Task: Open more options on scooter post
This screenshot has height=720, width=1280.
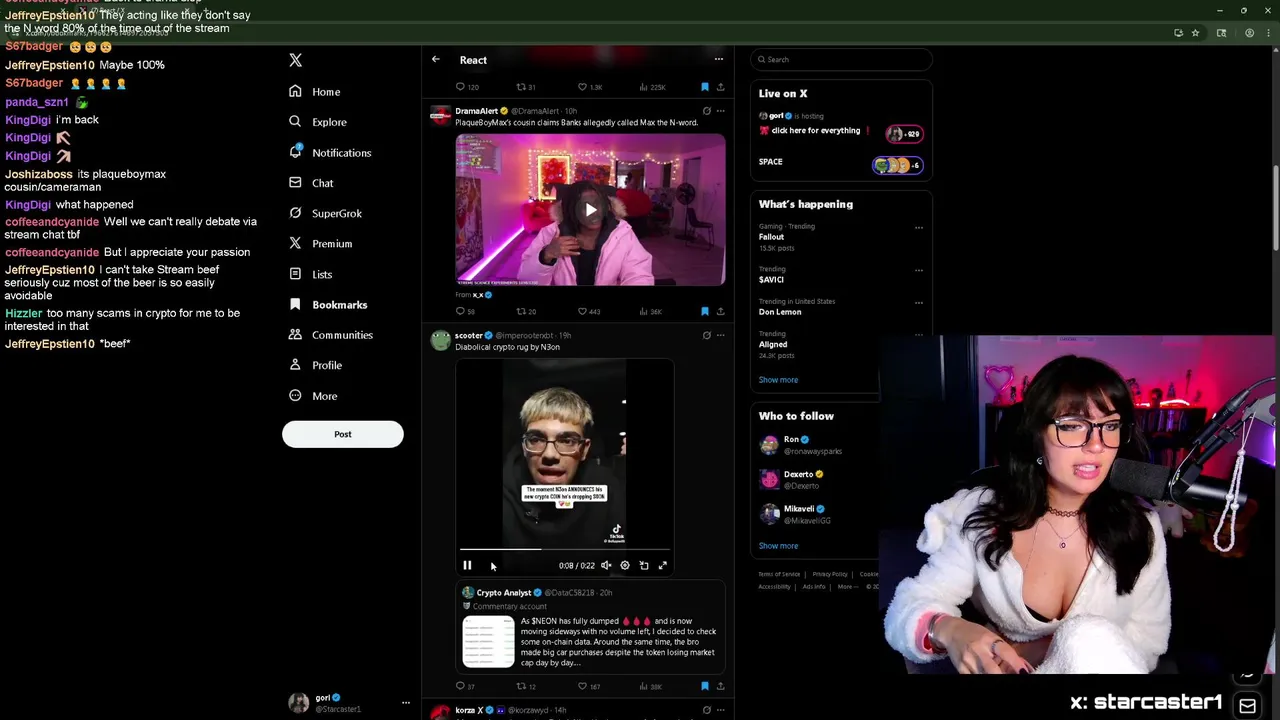Action: coord(720,335)
